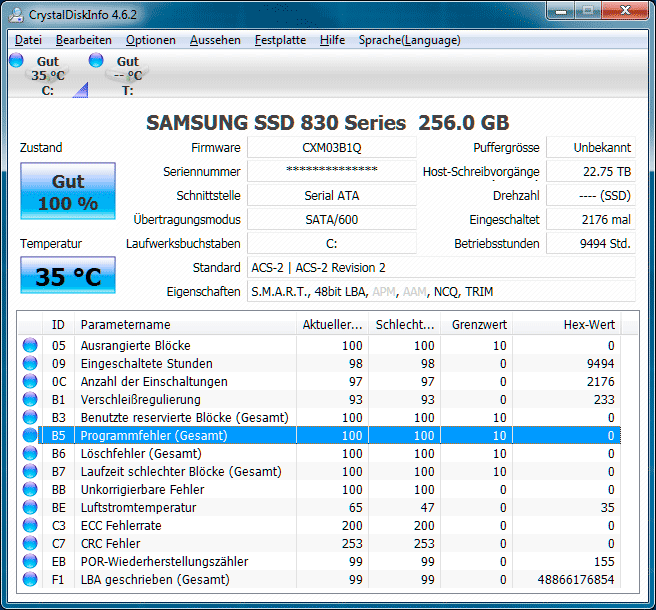This screenshot has height=610, width=656.
Task: Open the Bearbeiten menu
Action: (84, 40)
